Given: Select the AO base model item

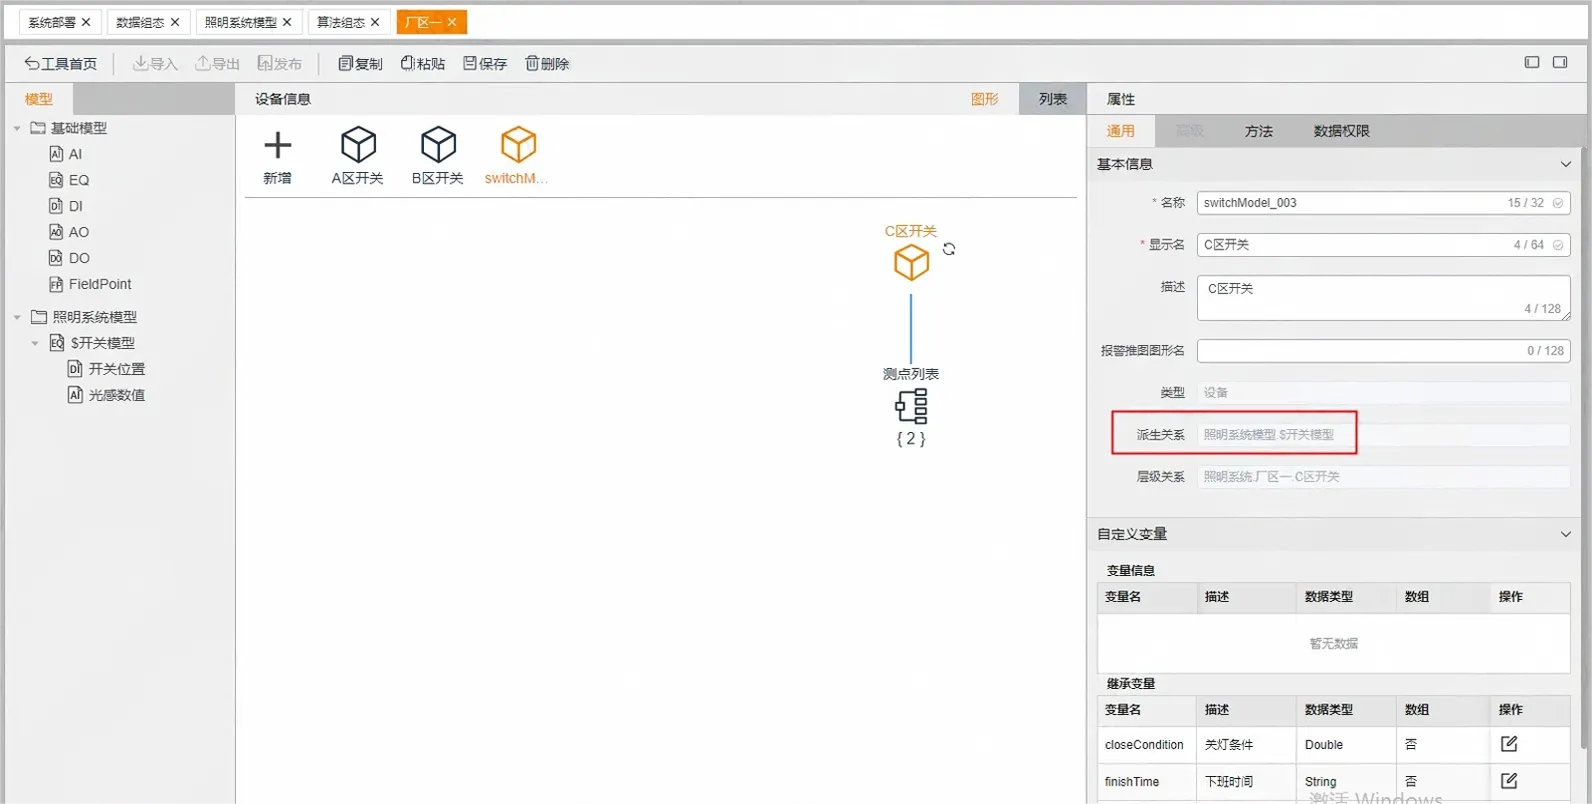Looking at the screenshot, I should (69, 232).
